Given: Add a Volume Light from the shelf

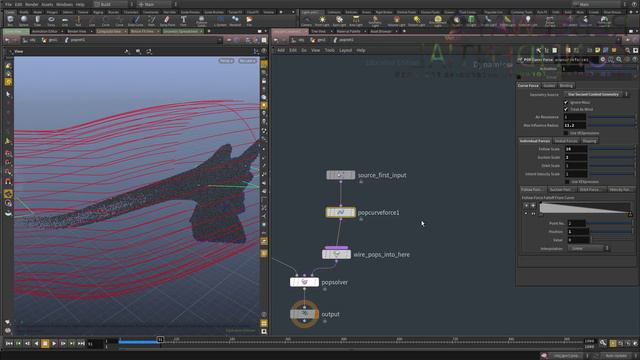Looking at the screenshot, I should coord(396,21).
